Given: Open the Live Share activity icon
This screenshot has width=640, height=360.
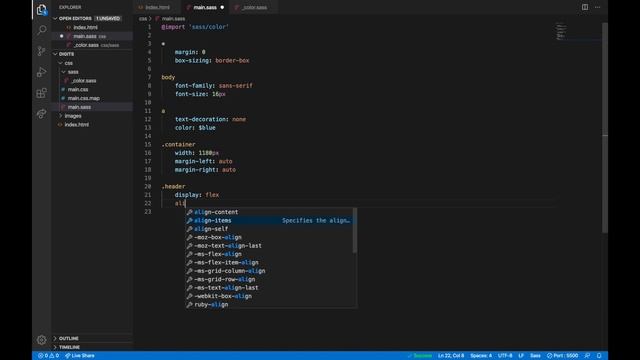Looking at the screenshot, I should [42, 113].
